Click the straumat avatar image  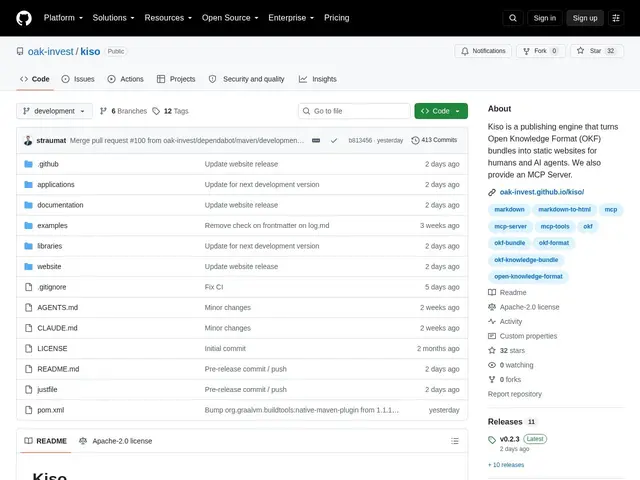point(28,140)
